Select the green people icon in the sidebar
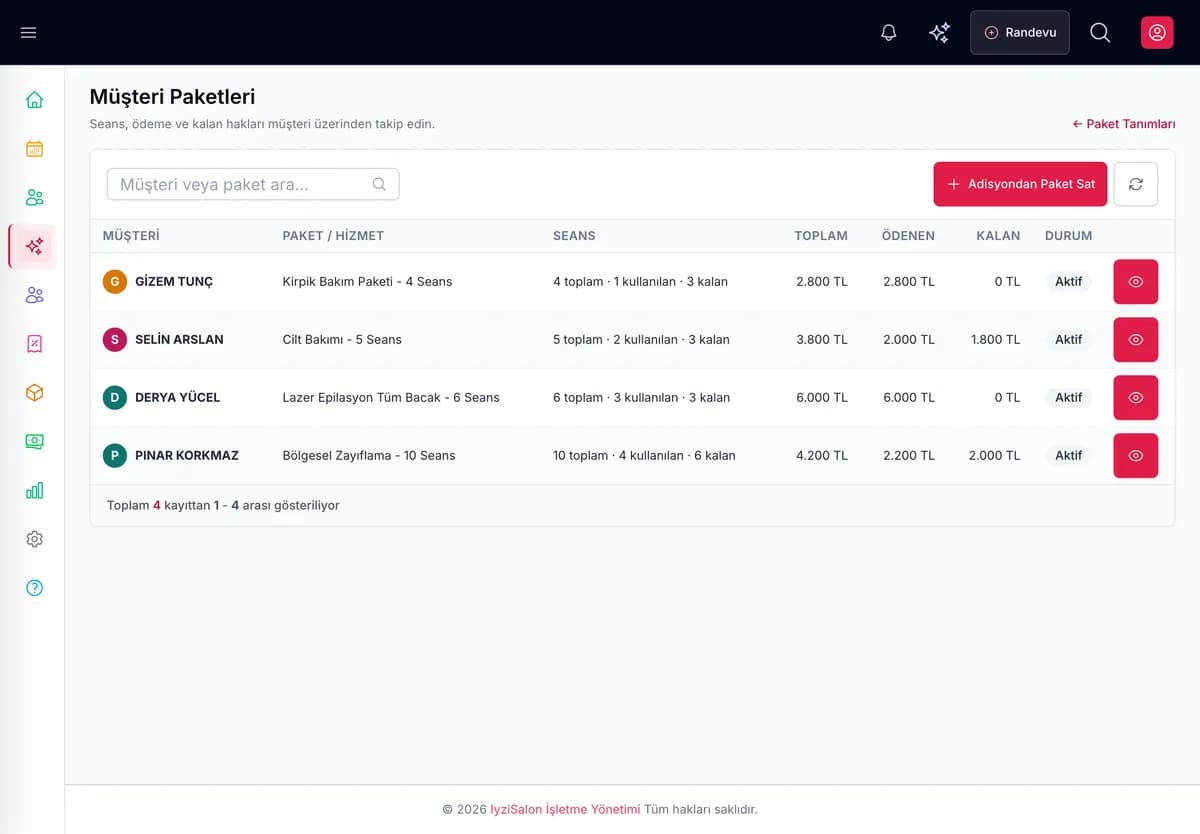 [34, 197]
